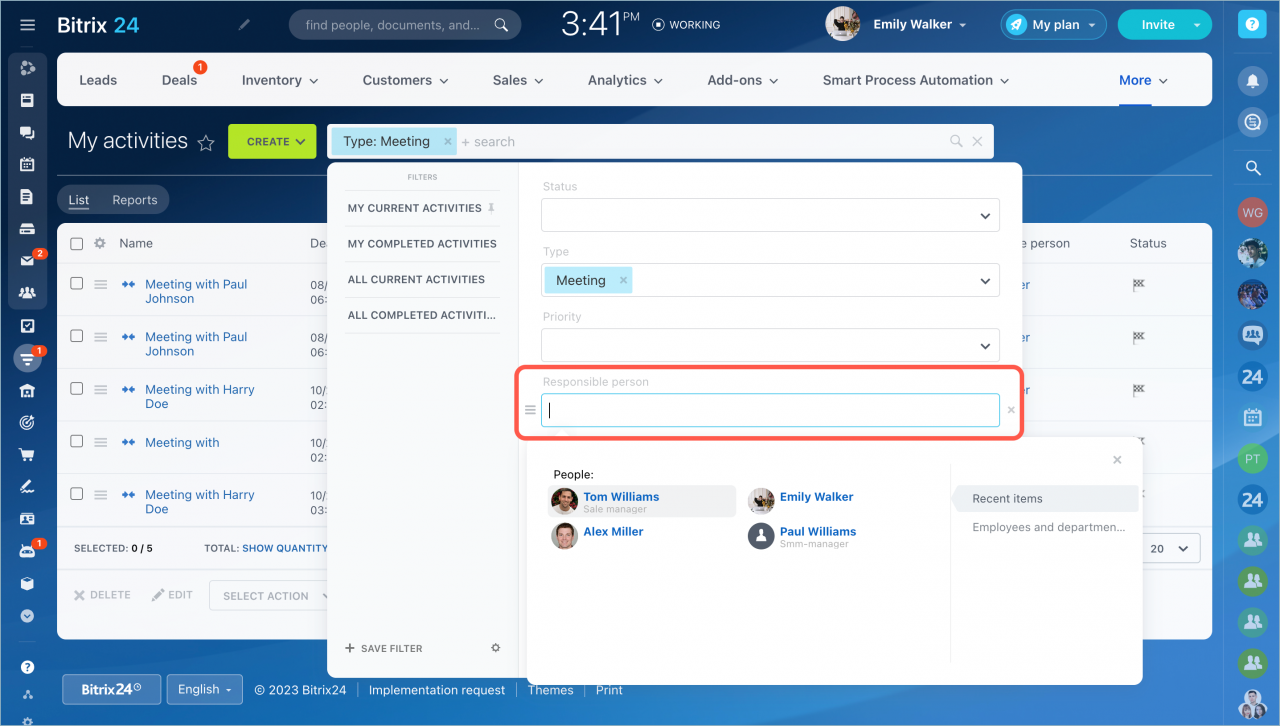Click the Implementation request link
This screenshot has width=1280, height=726.
437,690
